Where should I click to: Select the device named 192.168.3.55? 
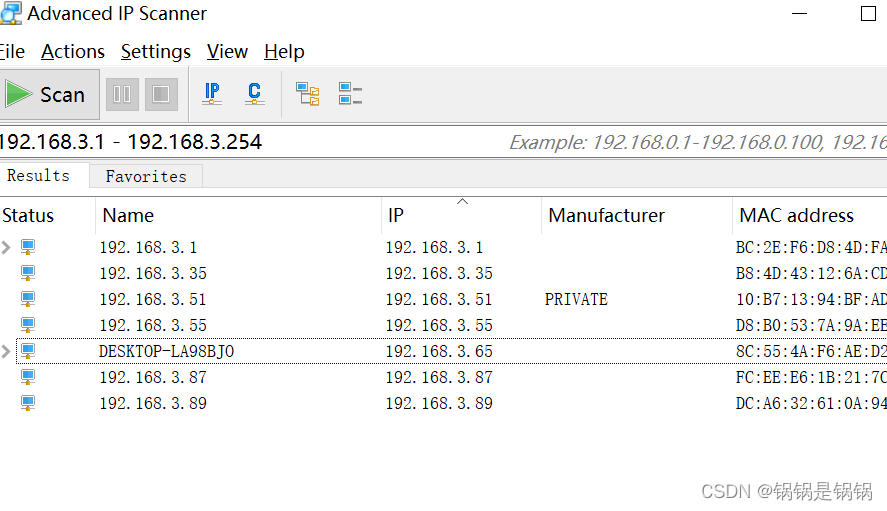coord(153,325)
